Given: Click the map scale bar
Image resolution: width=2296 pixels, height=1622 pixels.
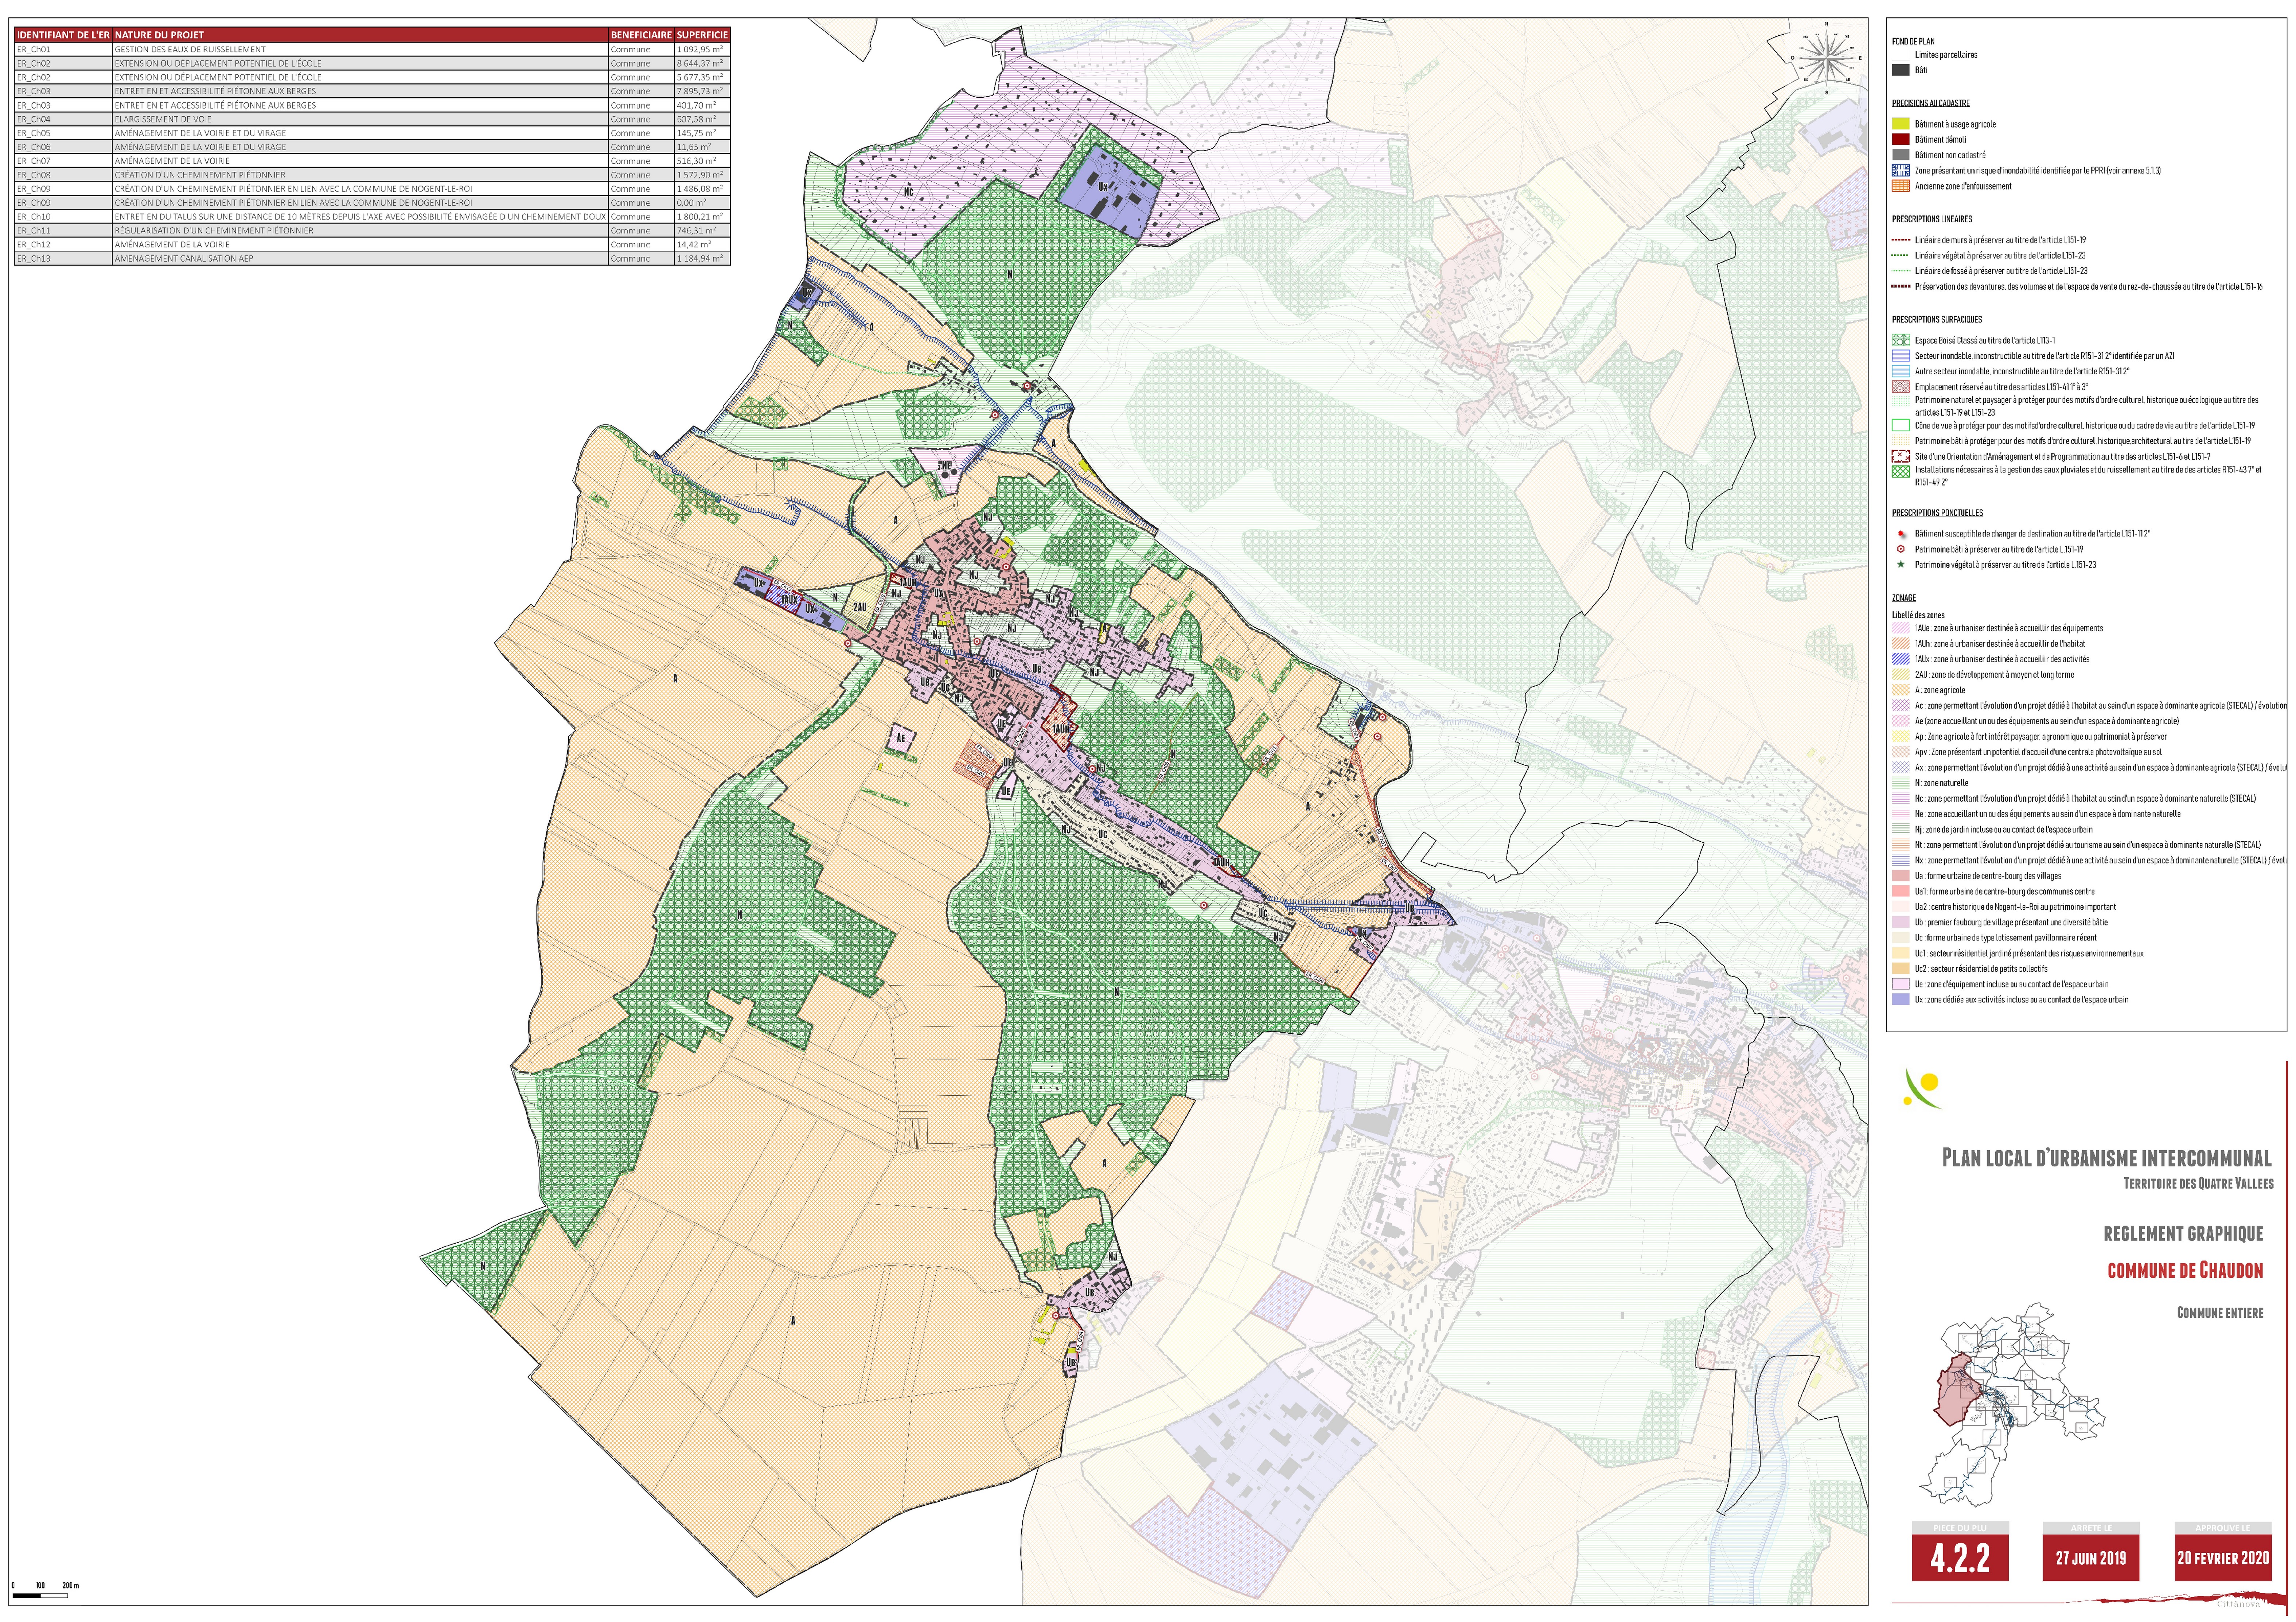Looking at the screenshot, I should point(41,1596).
